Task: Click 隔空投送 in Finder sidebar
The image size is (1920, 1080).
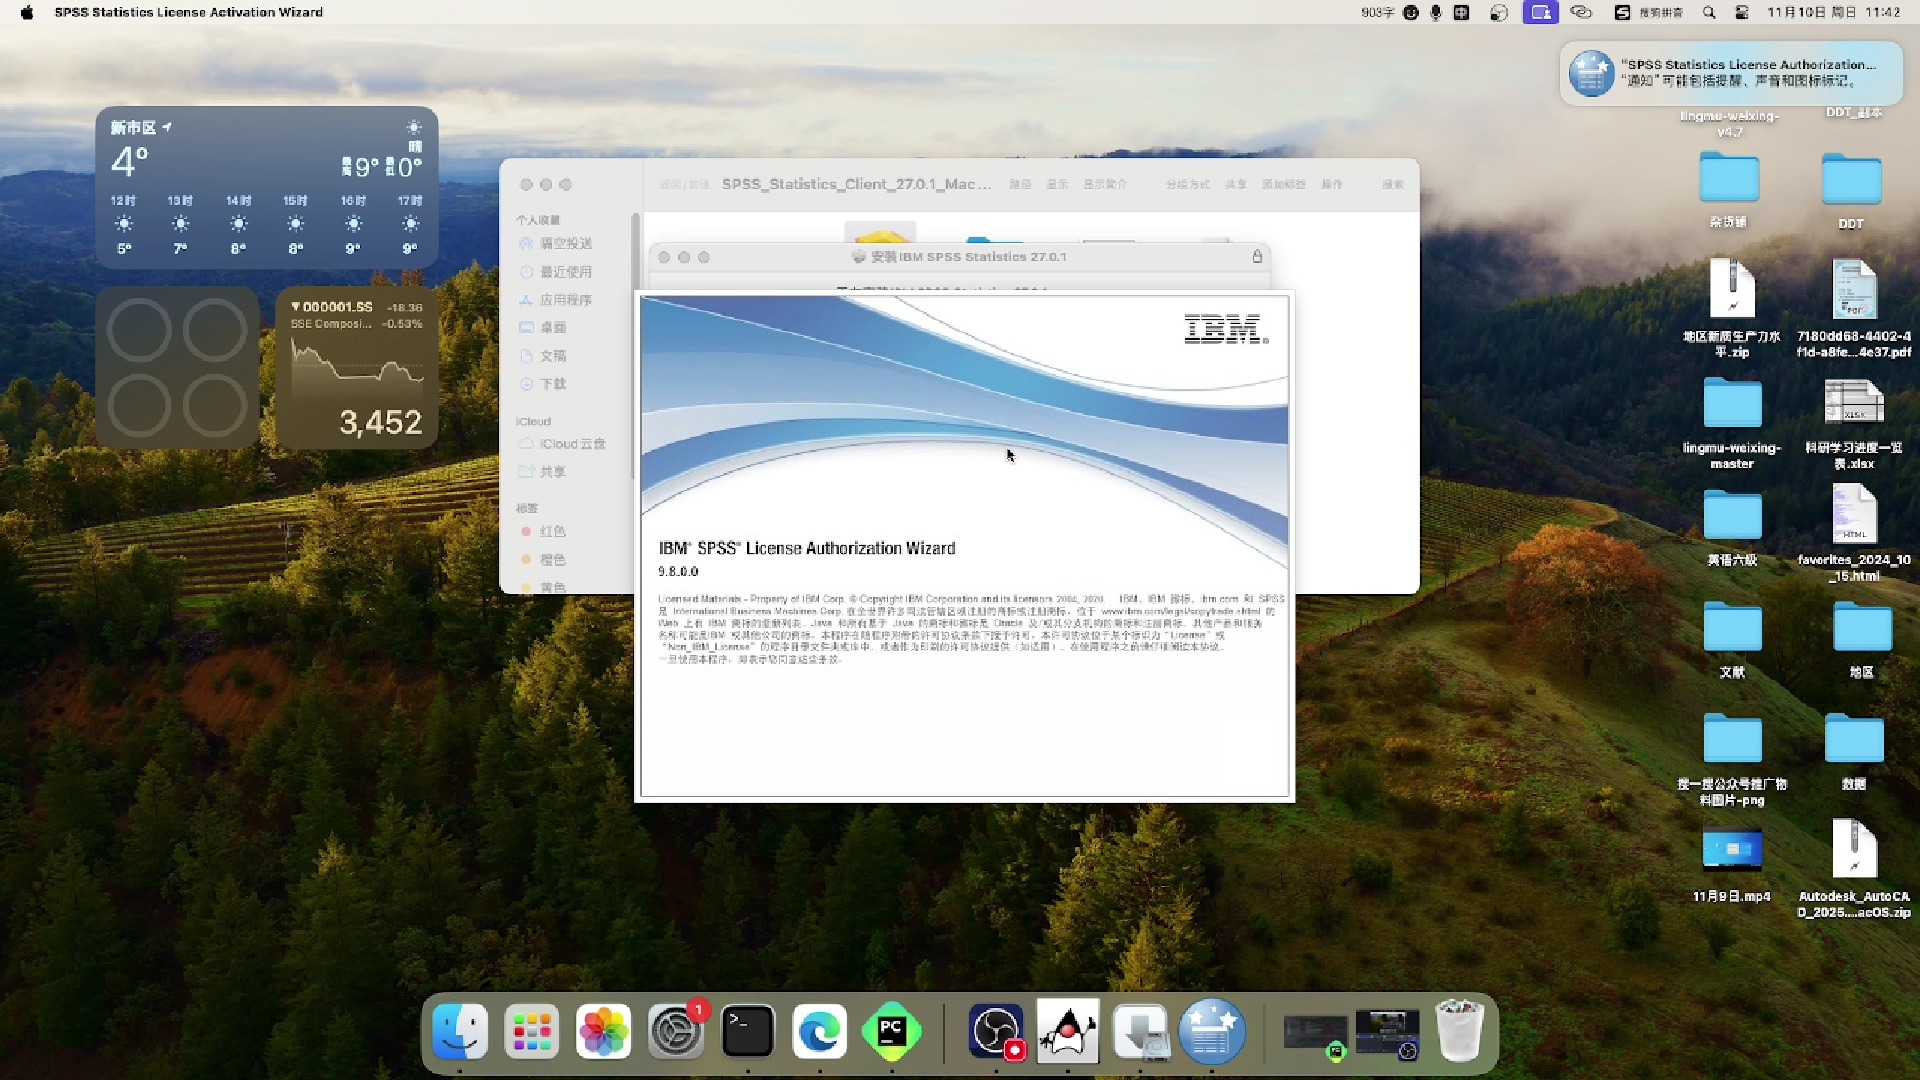Action: (x=566, y=243)
